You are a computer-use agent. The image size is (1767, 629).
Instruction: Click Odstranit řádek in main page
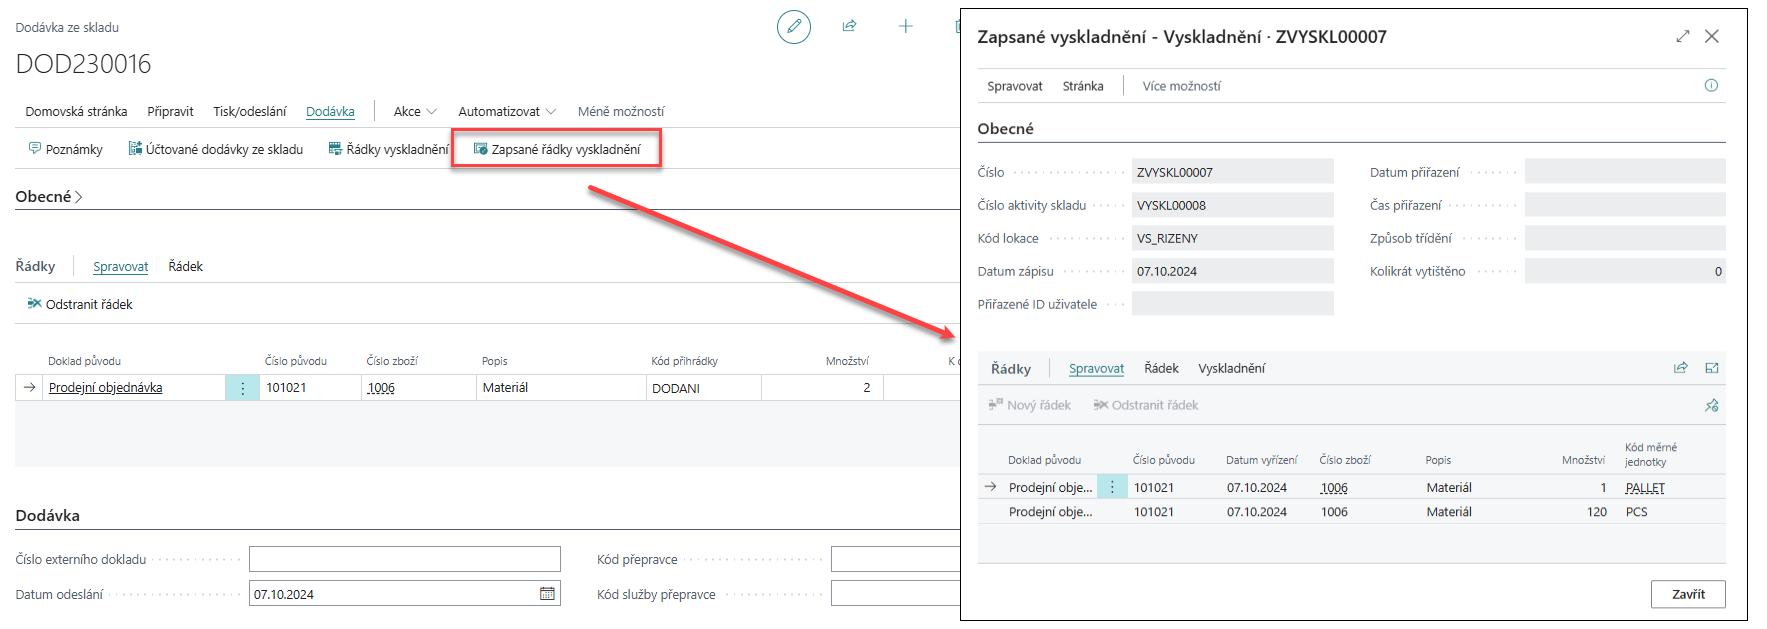[80, 305]
